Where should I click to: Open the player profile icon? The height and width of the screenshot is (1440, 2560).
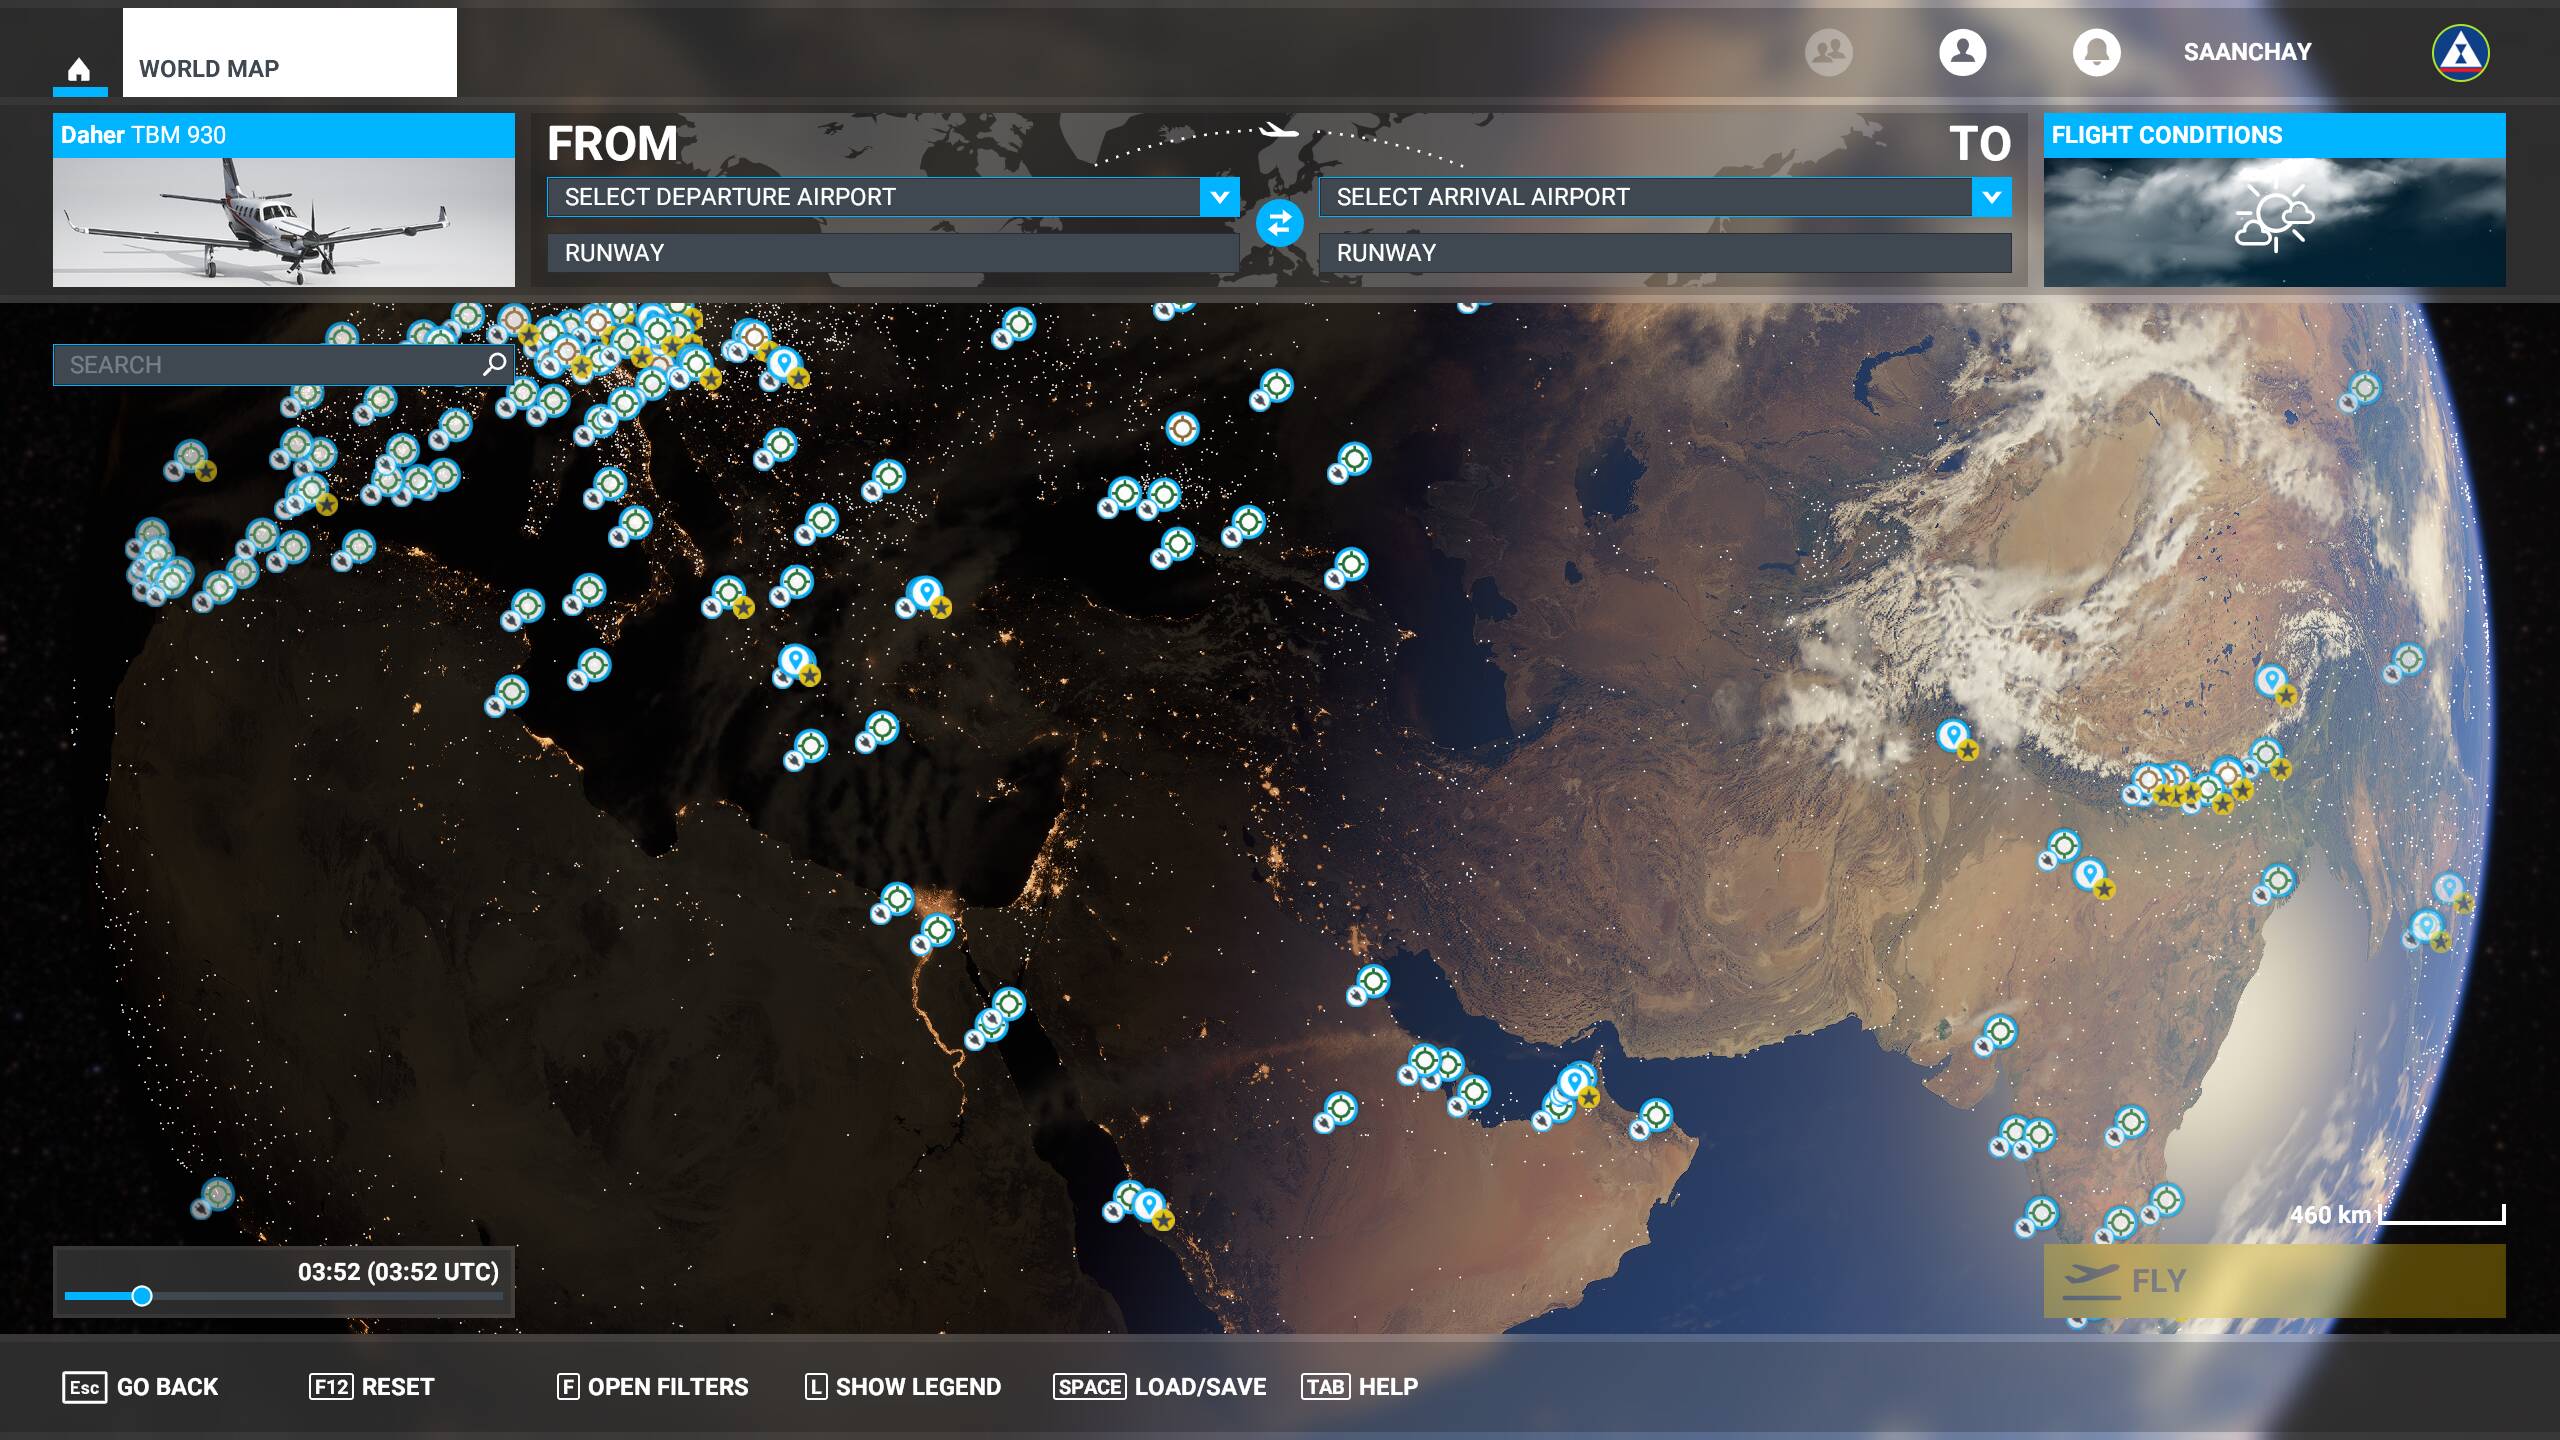click(x=1963, y=51)
